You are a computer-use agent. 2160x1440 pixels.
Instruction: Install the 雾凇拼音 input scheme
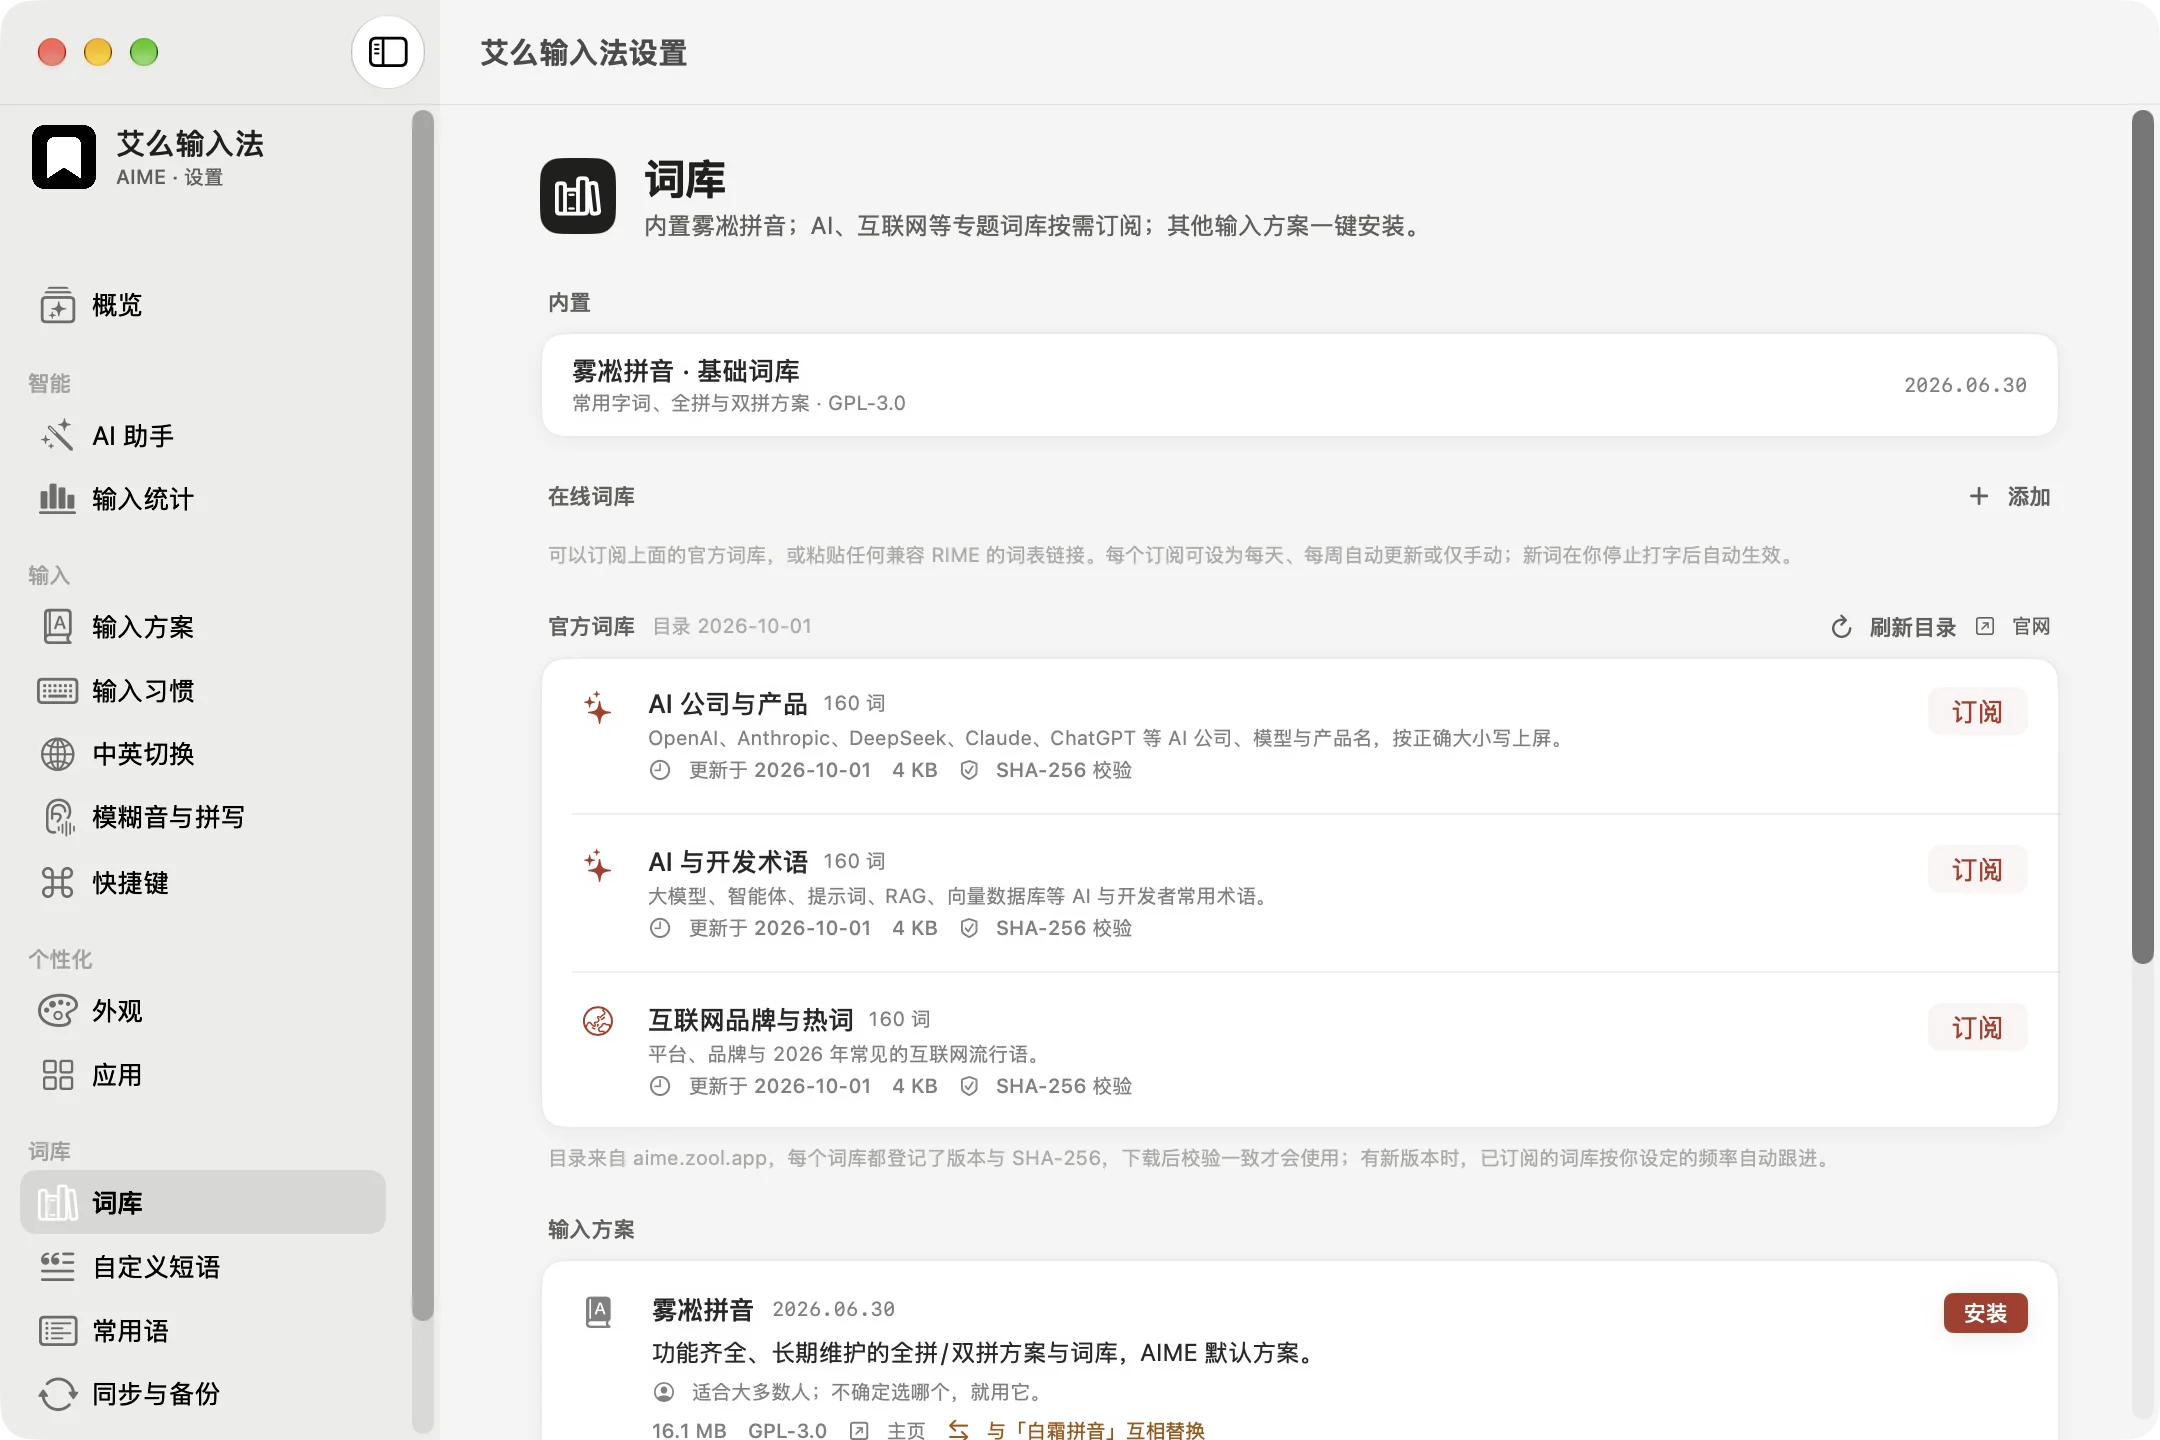(x=1985, y=1313)
